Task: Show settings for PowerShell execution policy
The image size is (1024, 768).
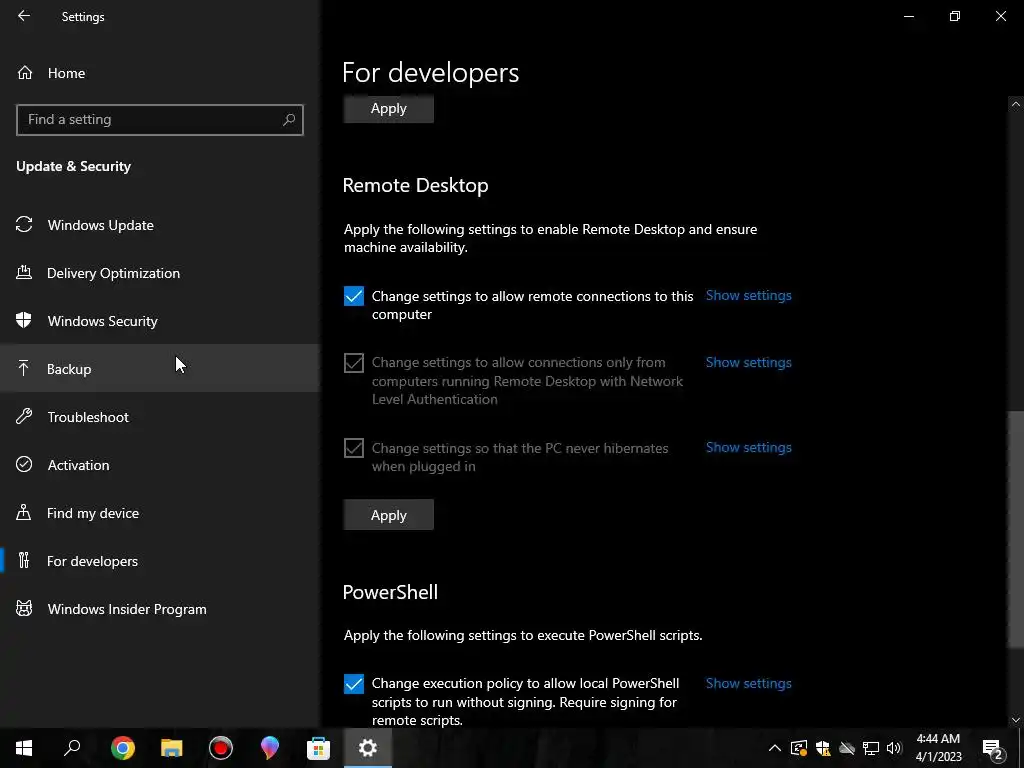Action: [x=748, y=683]
